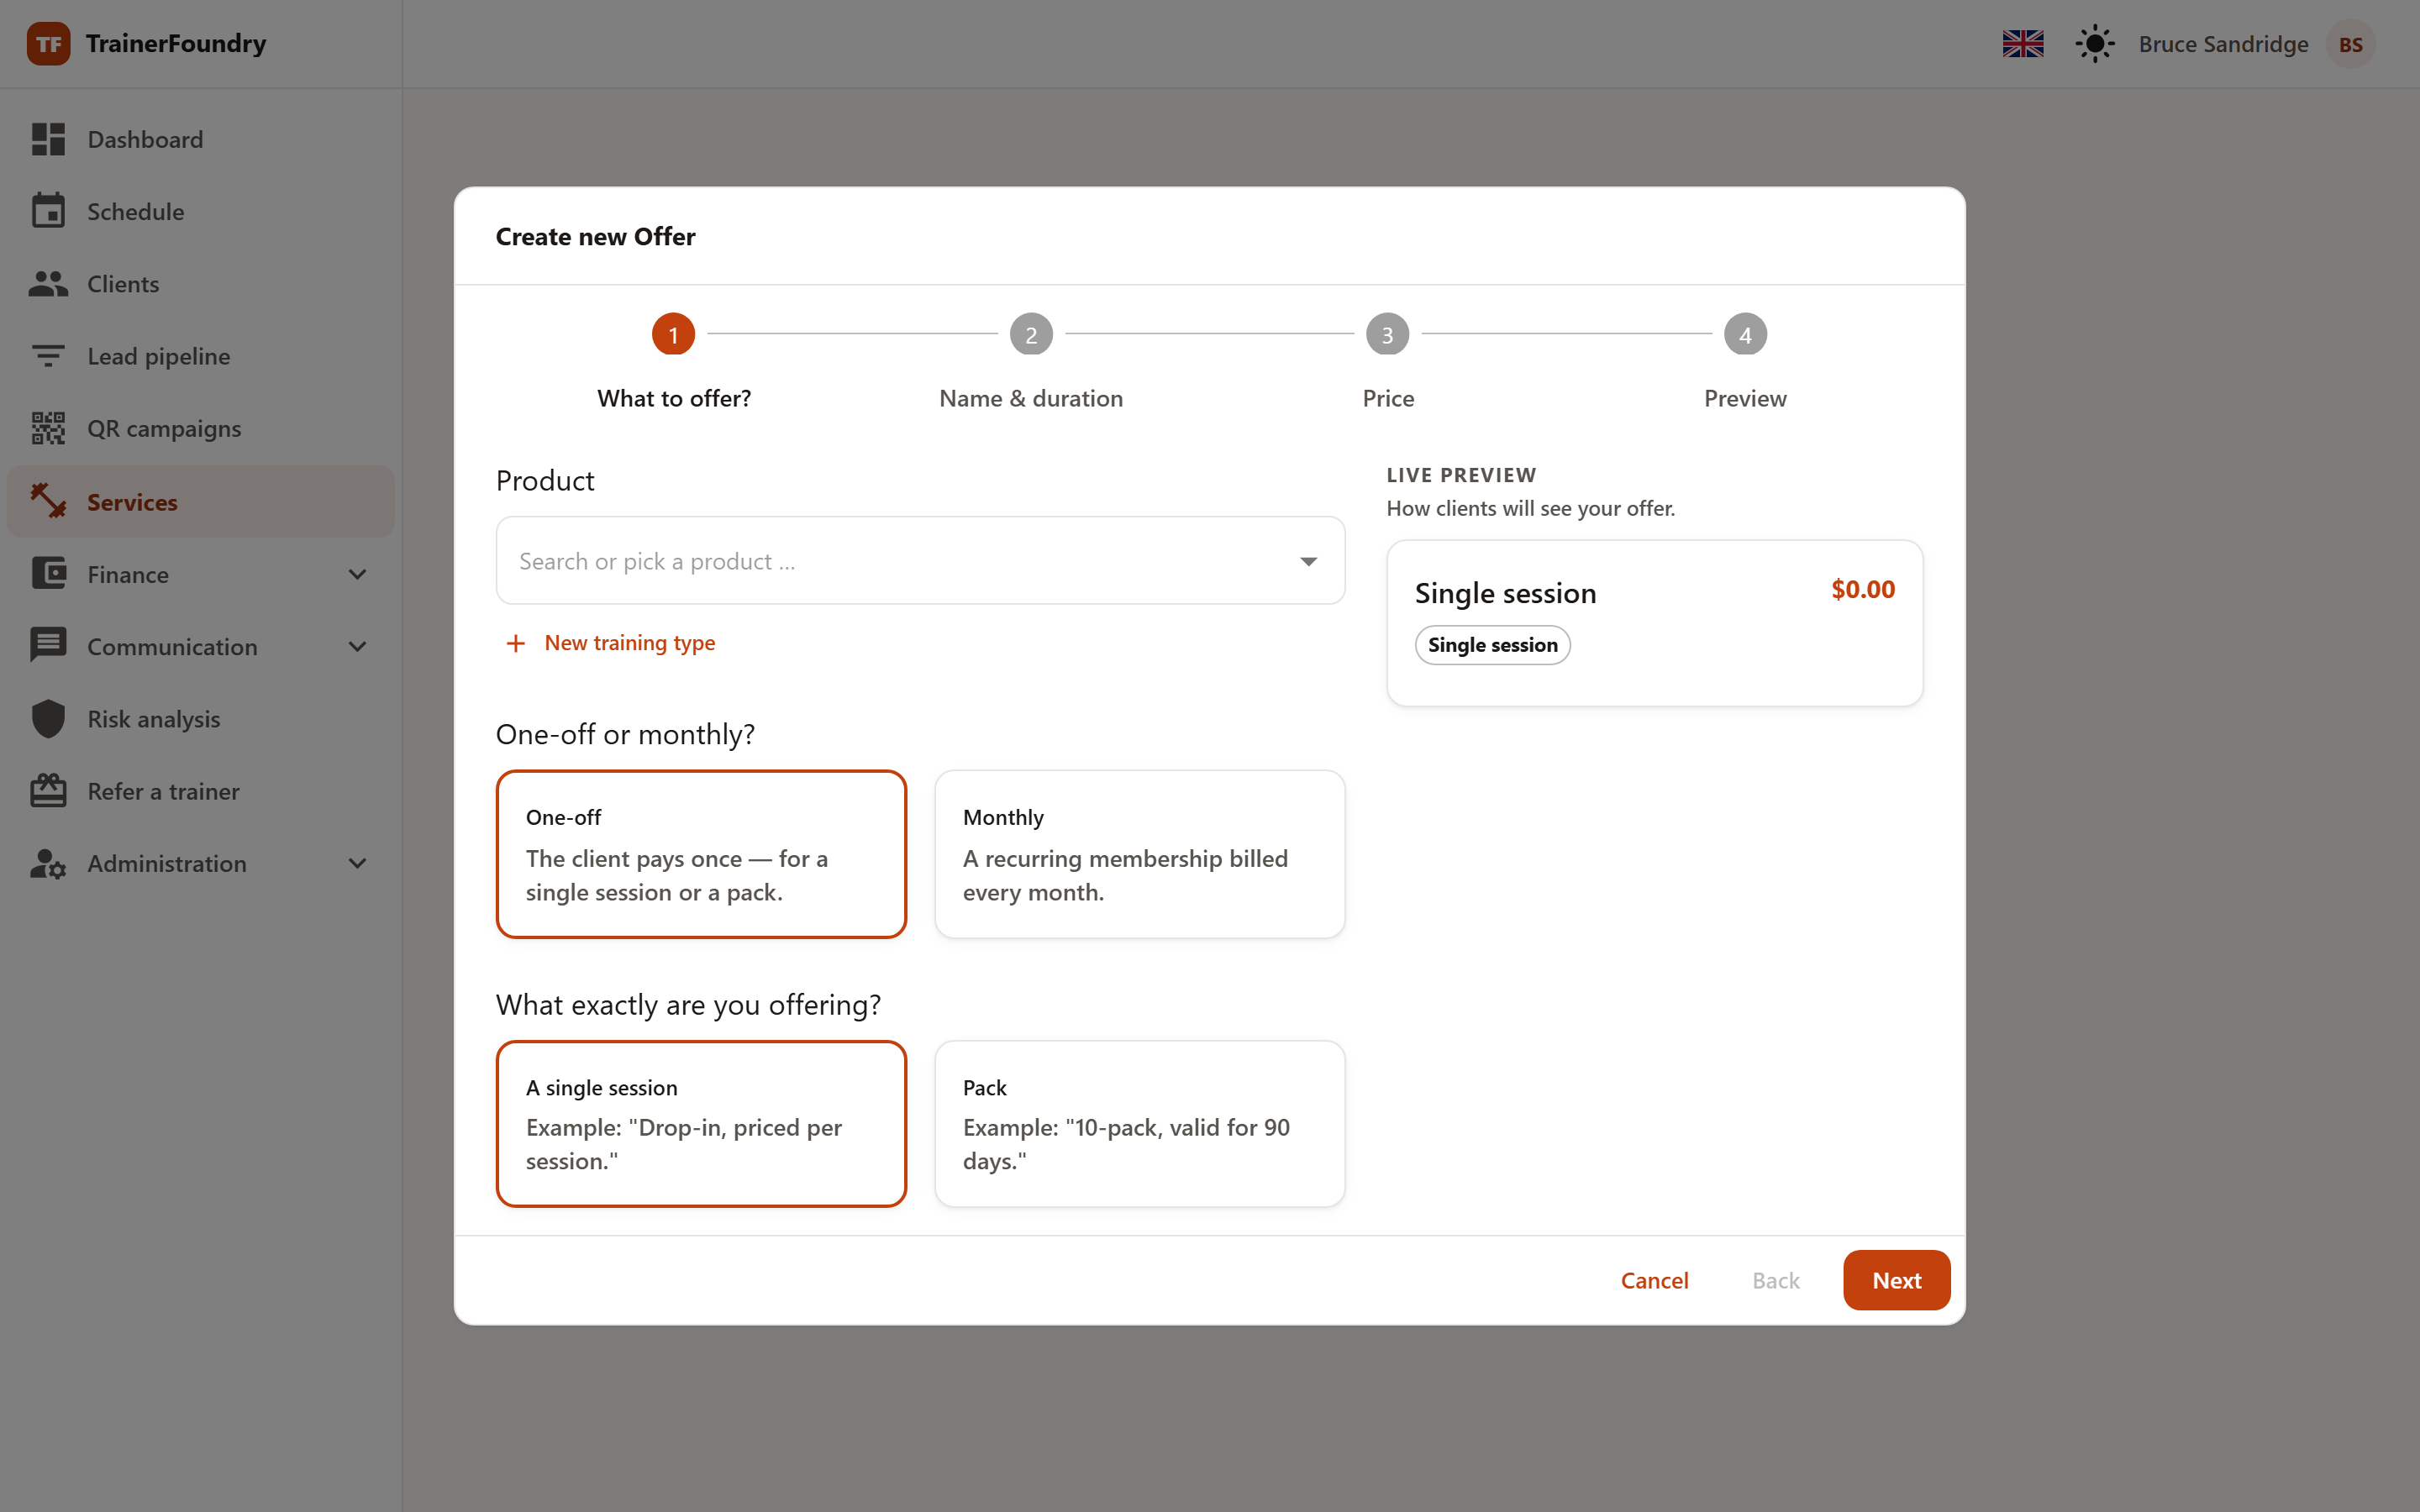2420x1512 pixels.
Task: Click the Lead pipeline filter icon
Action: 48,356
